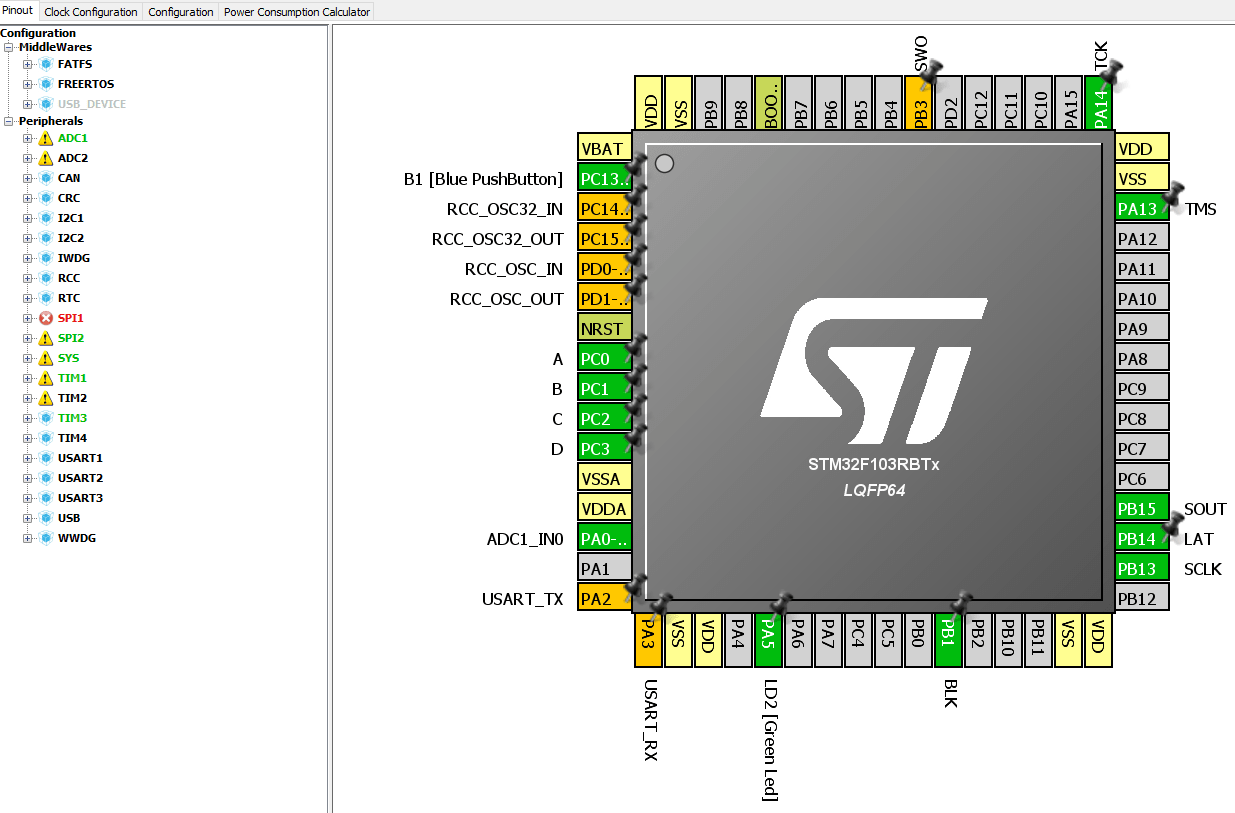Click pin PC0 labeled A
This screenshot has height=813, width=1235.
(x=605, y=359)
